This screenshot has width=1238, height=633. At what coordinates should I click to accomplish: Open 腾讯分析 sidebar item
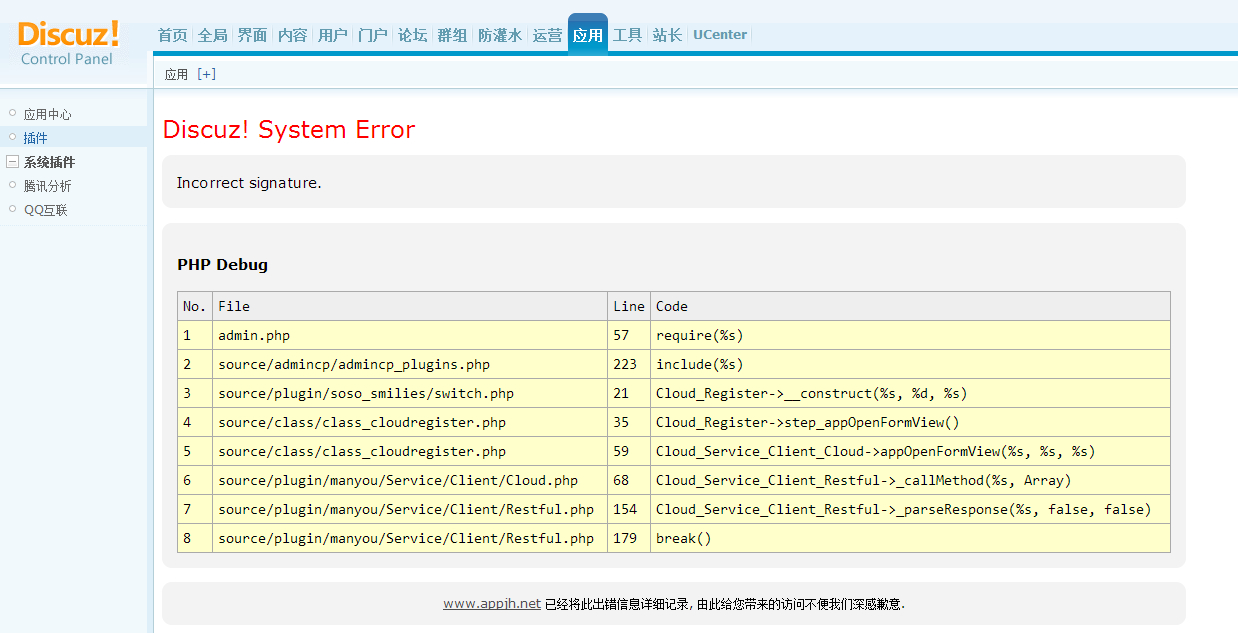pyautogui.click(x=48, y=186)
